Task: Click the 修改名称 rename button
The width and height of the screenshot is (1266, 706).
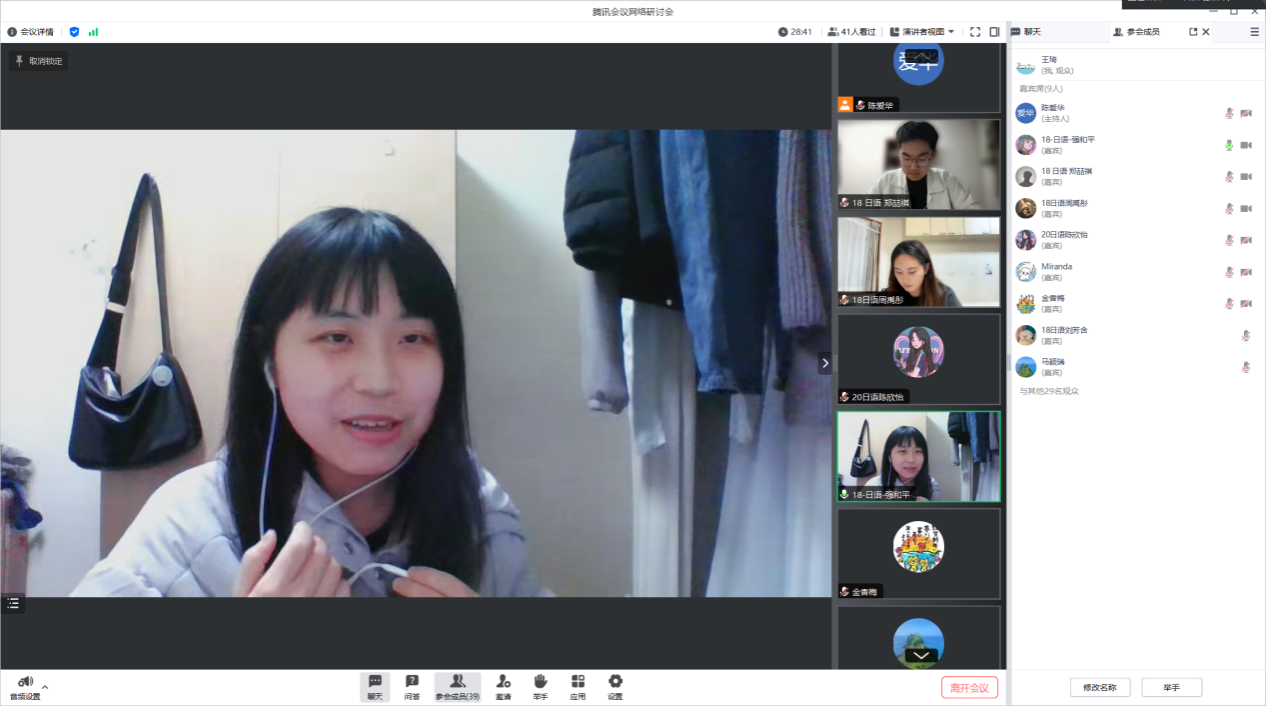Action: (x=1100, y=688)
